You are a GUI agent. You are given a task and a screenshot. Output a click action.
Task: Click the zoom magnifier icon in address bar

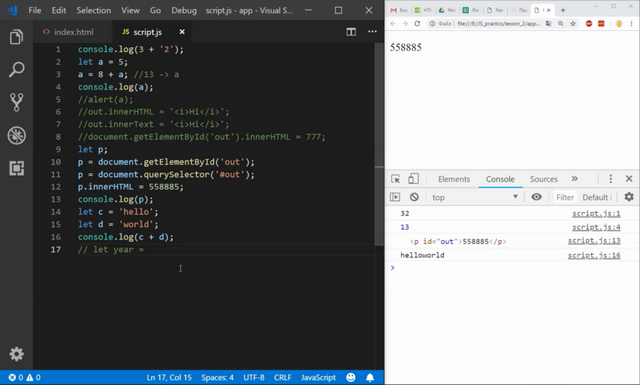point(561,24)
